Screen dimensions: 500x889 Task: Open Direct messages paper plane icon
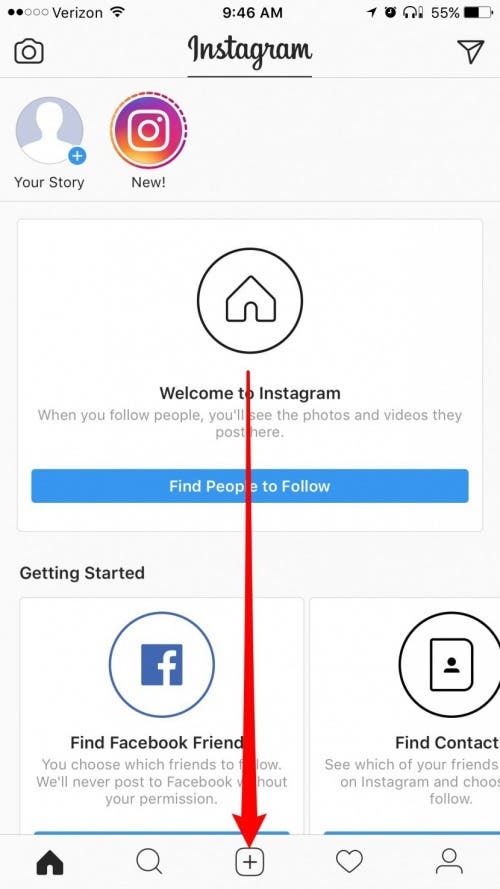pyautogui.click(x=471, y=51)
